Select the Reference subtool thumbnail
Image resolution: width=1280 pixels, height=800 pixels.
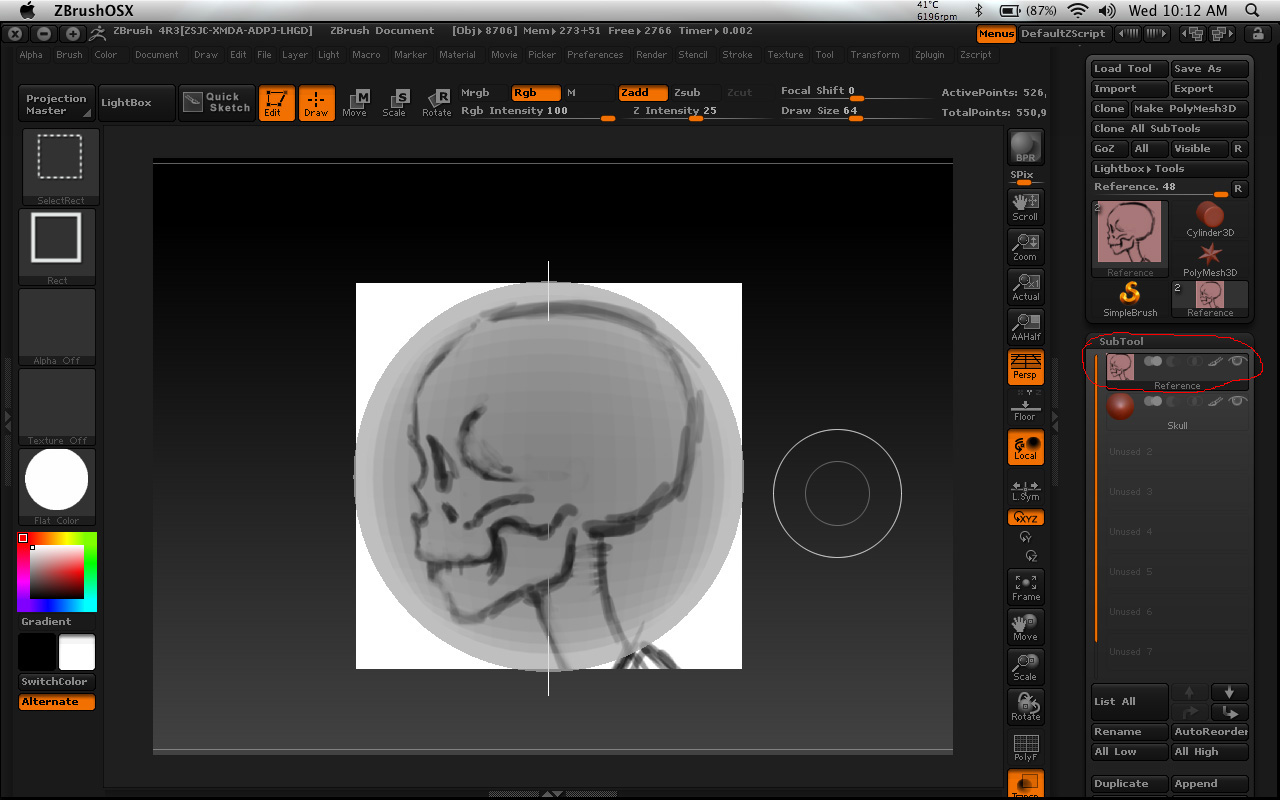click(x=1120, y=367)
